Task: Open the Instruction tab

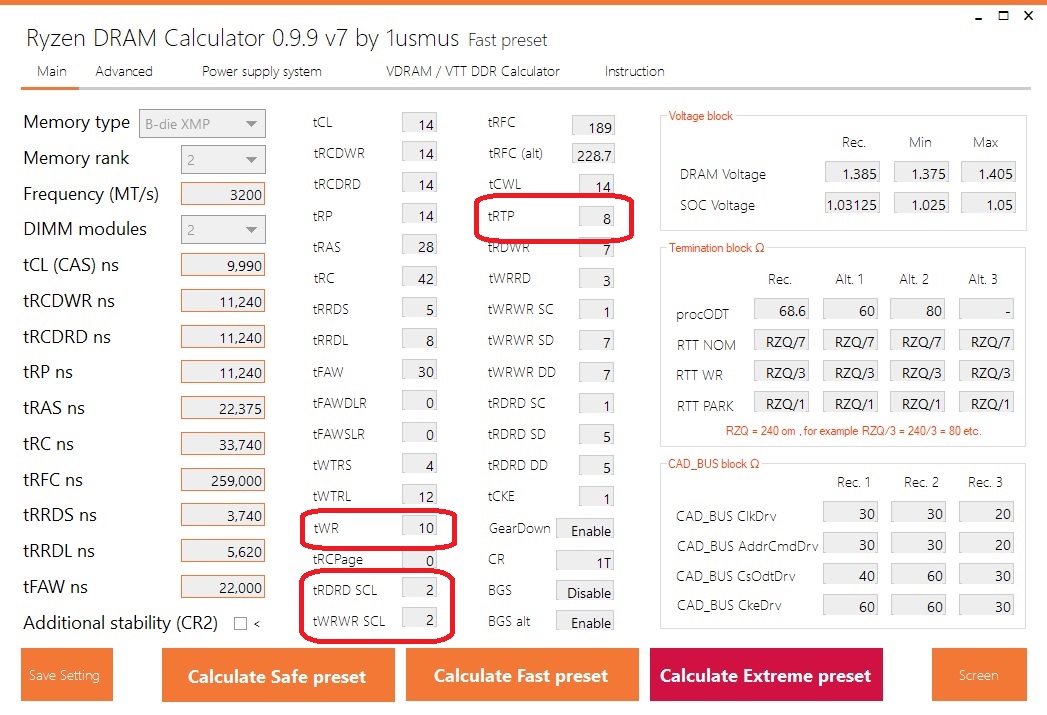Action: point(634,72)
